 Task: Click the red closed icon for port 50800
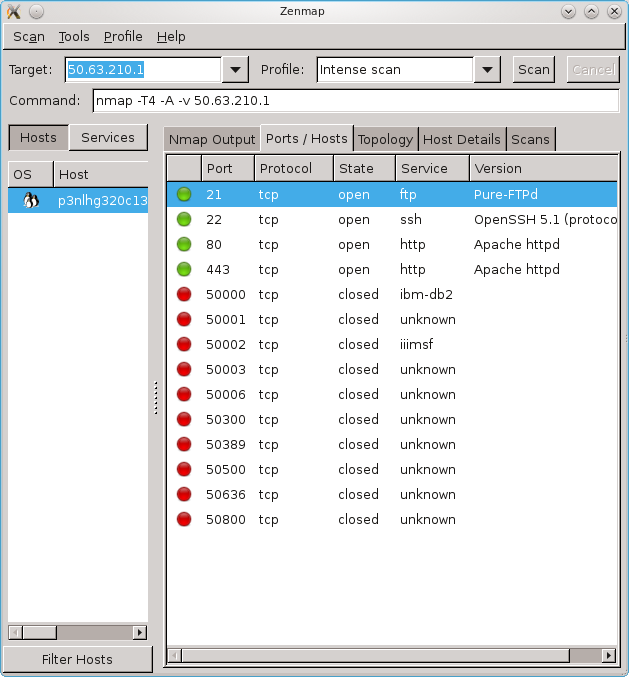(x=184, y=519)
